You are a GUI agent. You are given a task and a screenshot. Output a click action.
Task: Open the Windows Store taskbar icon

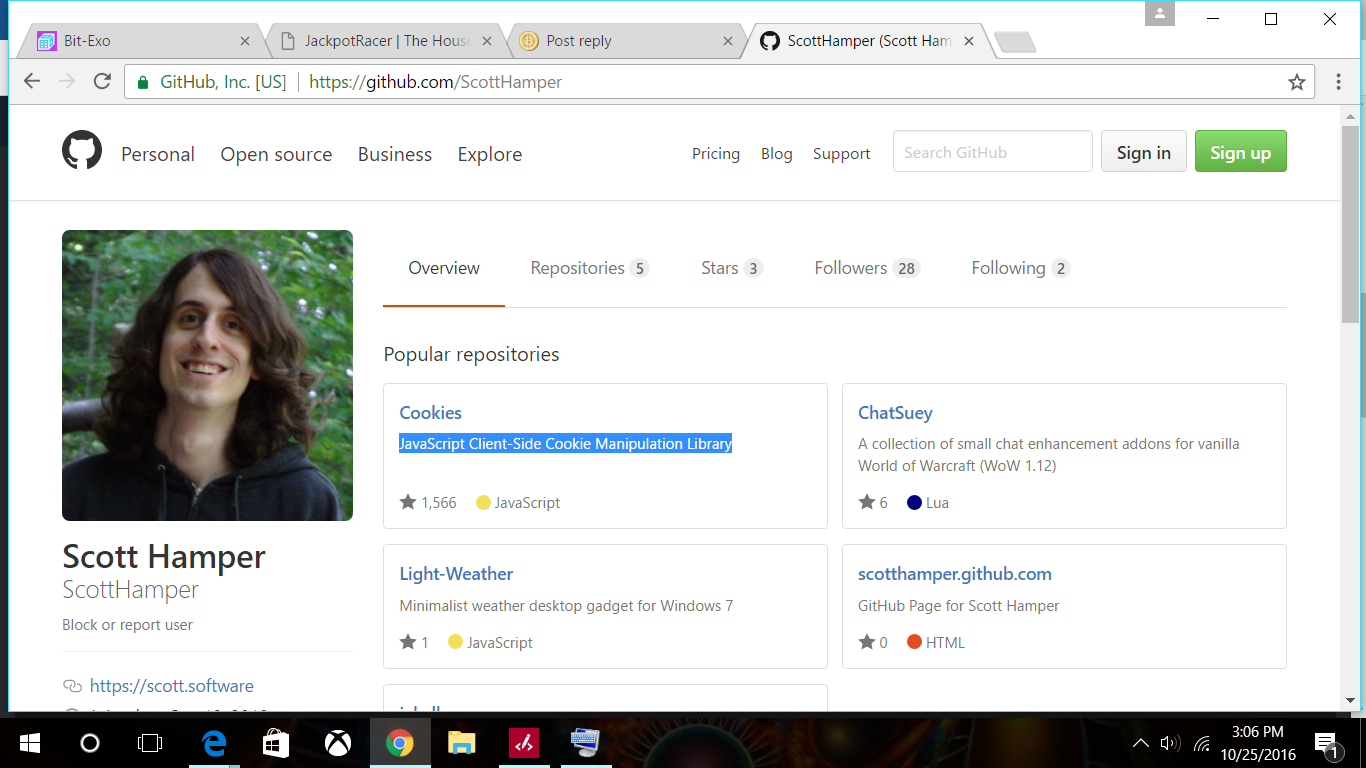[x=276, y=743]
